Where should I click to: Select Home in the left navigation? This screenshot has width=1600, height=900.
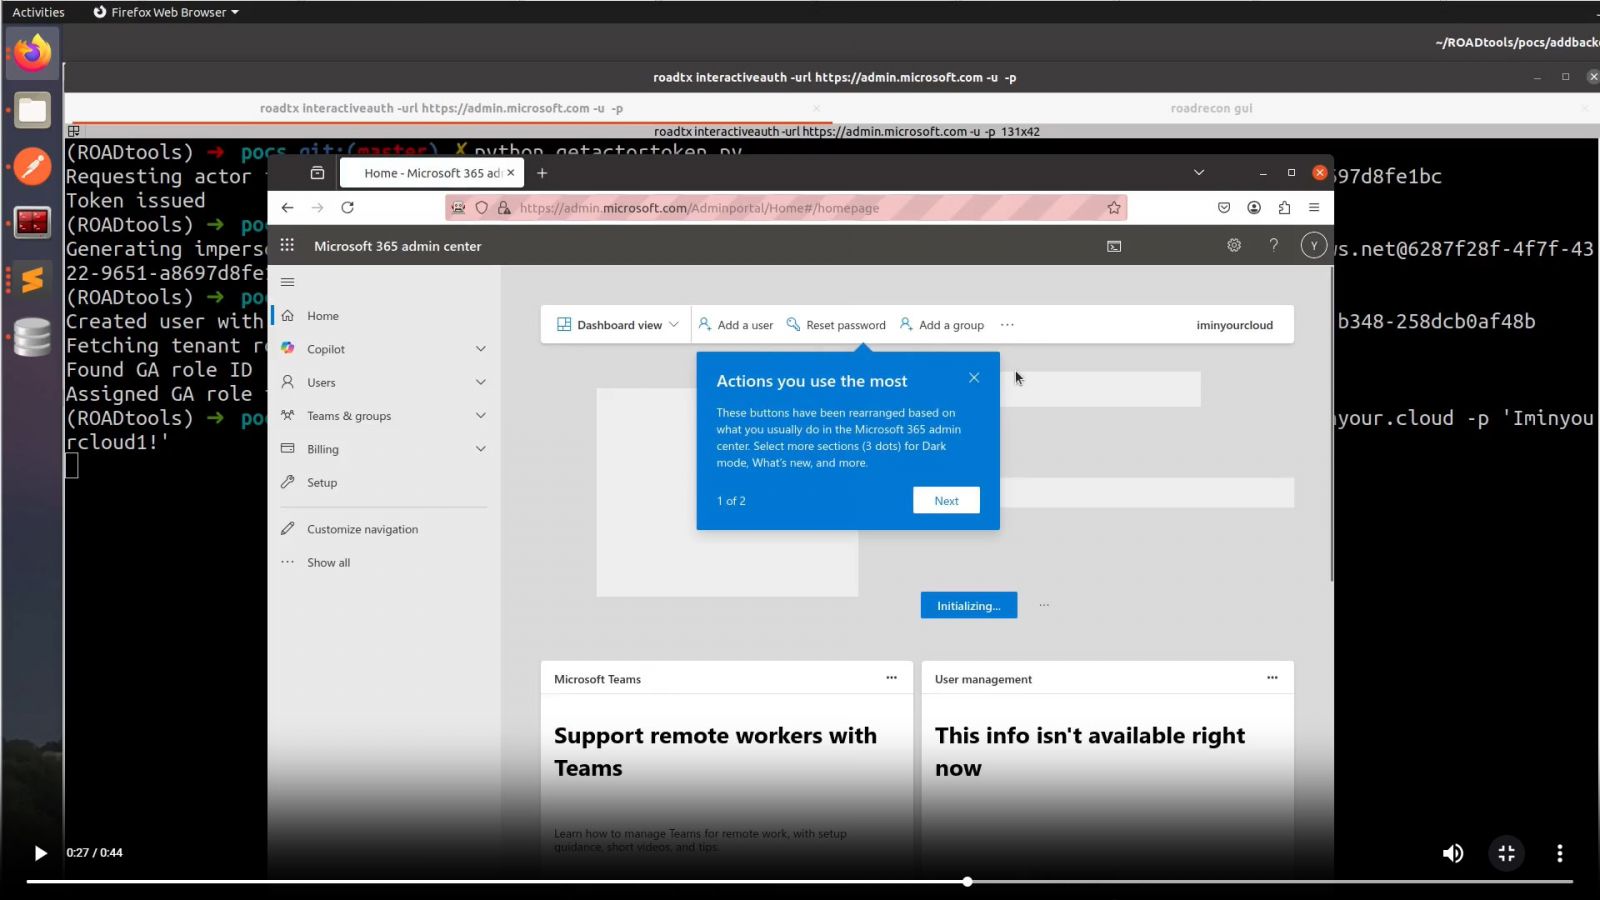pos(323,316)
